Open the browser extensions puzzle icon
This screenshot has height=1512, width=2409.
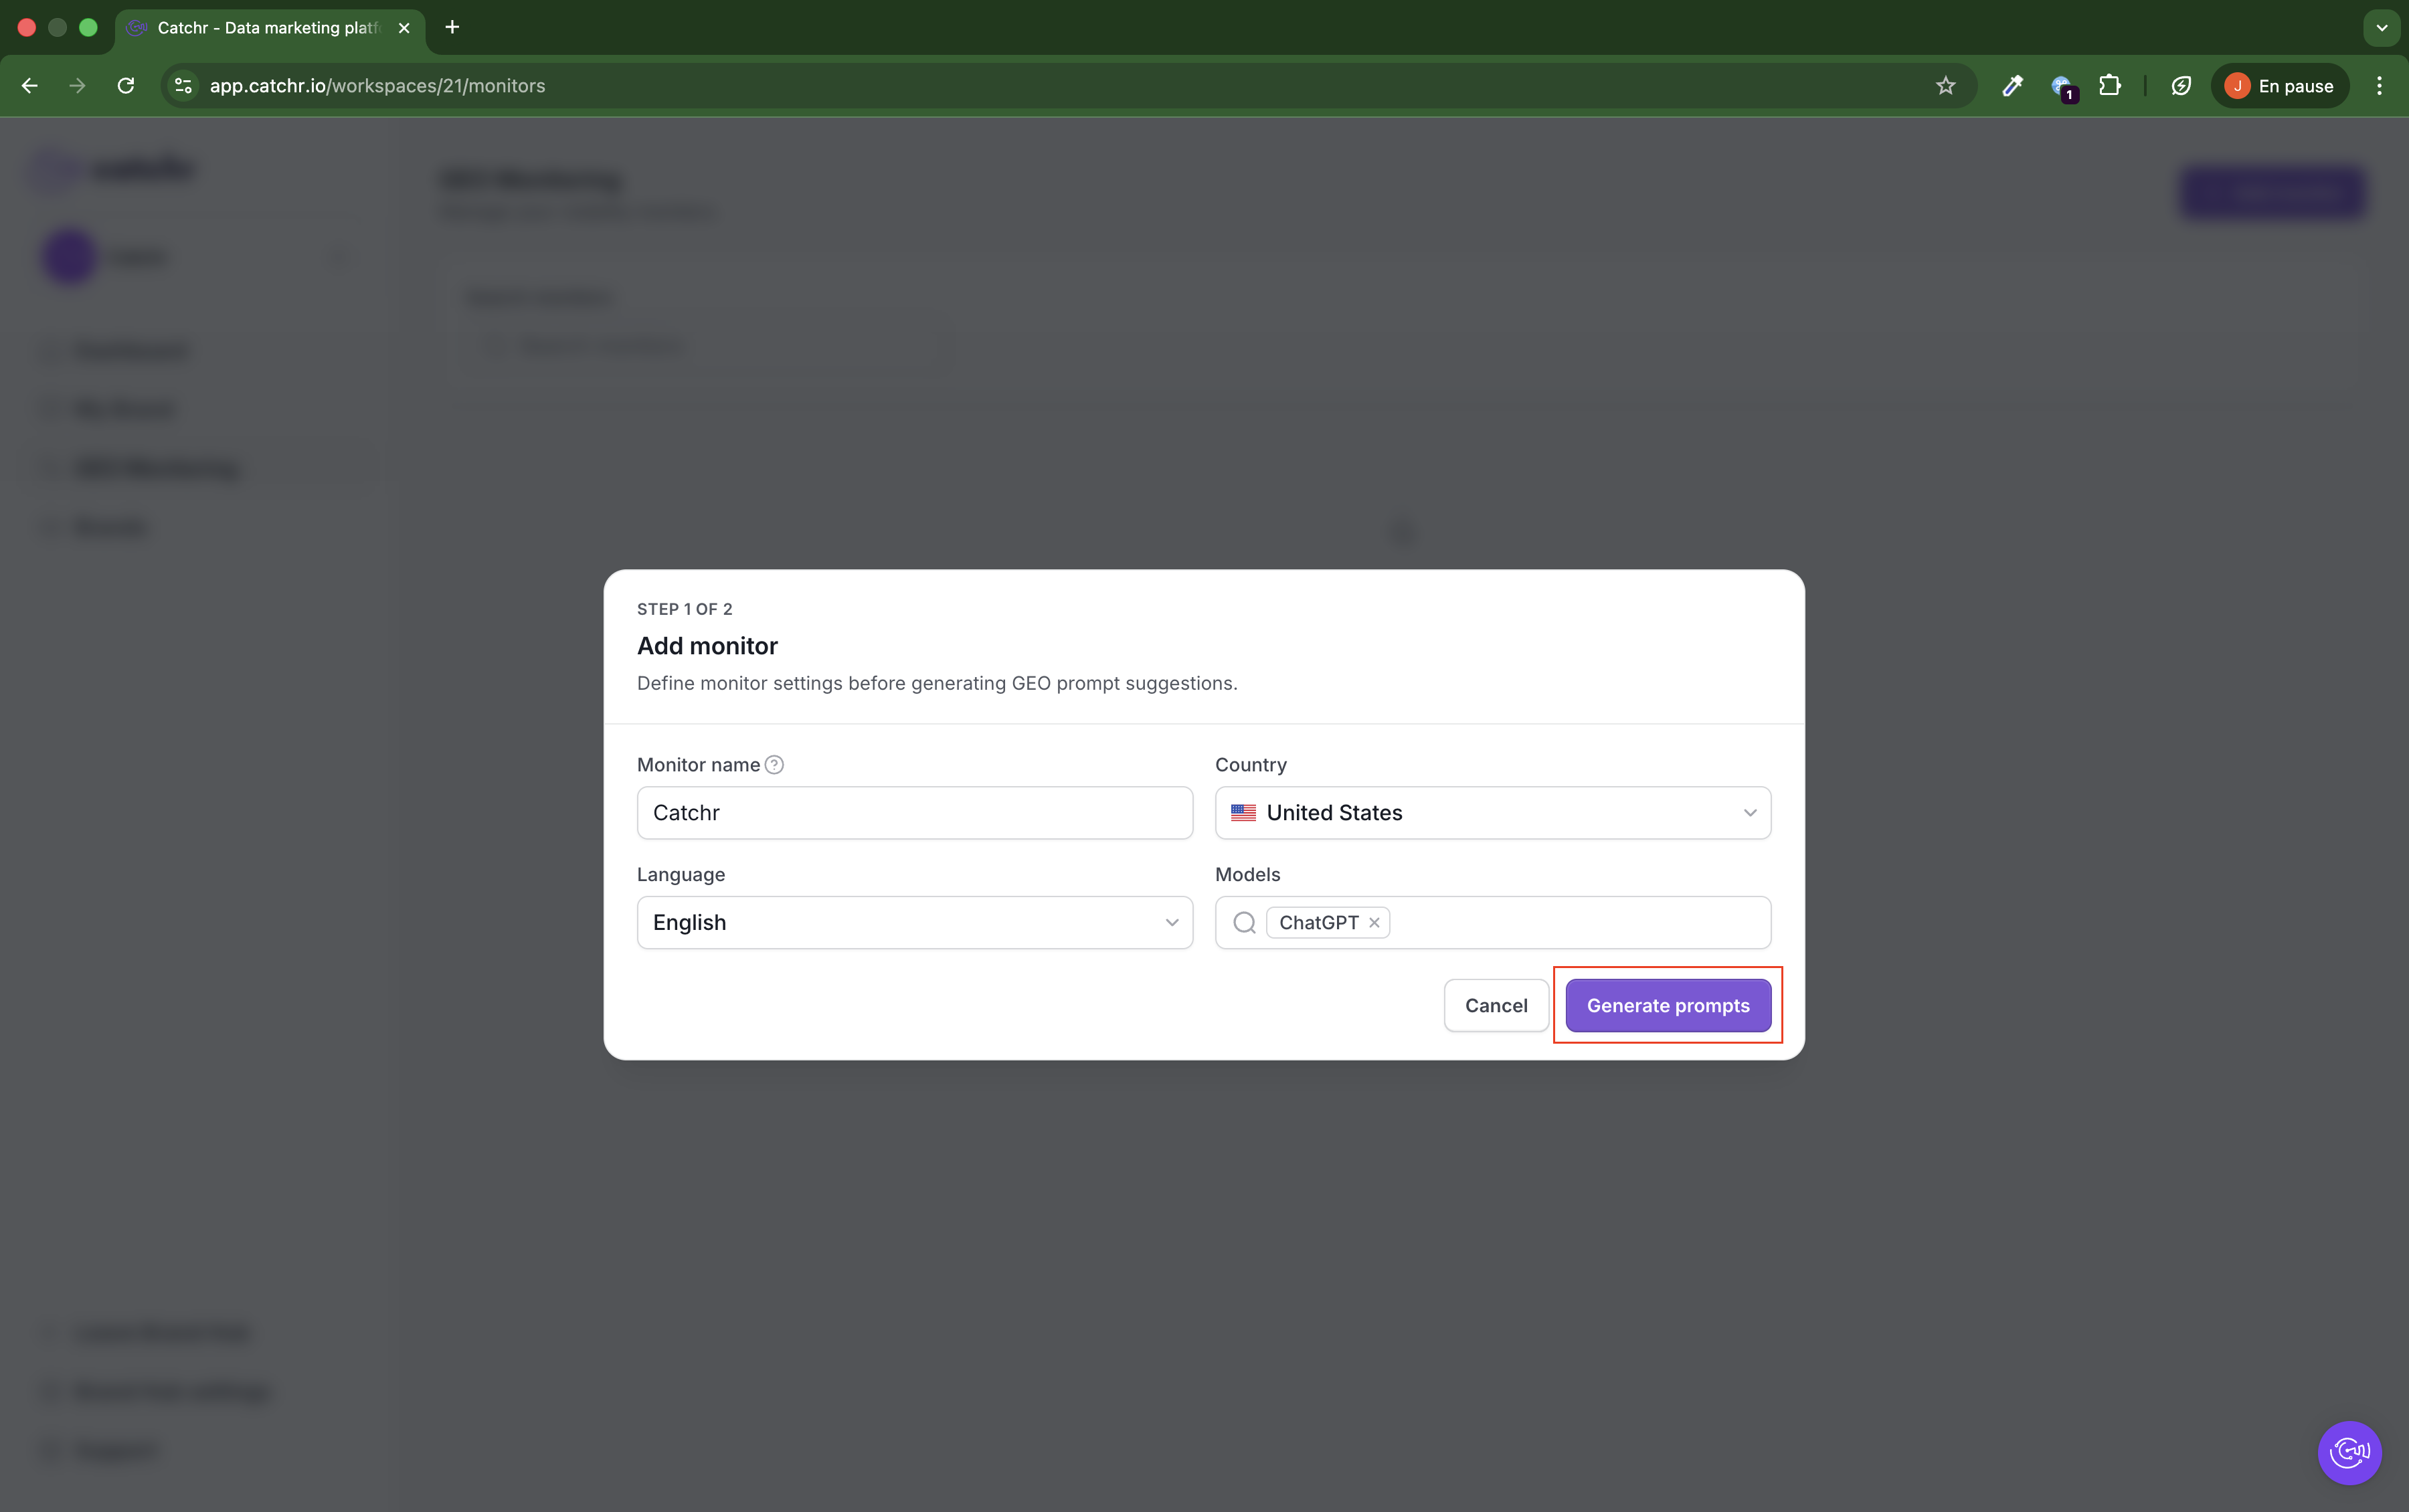click(x=2109, y=86)
